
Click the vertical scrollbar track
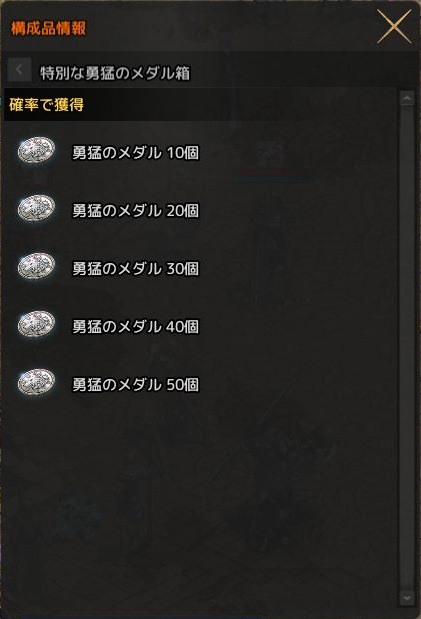[407, 347]
